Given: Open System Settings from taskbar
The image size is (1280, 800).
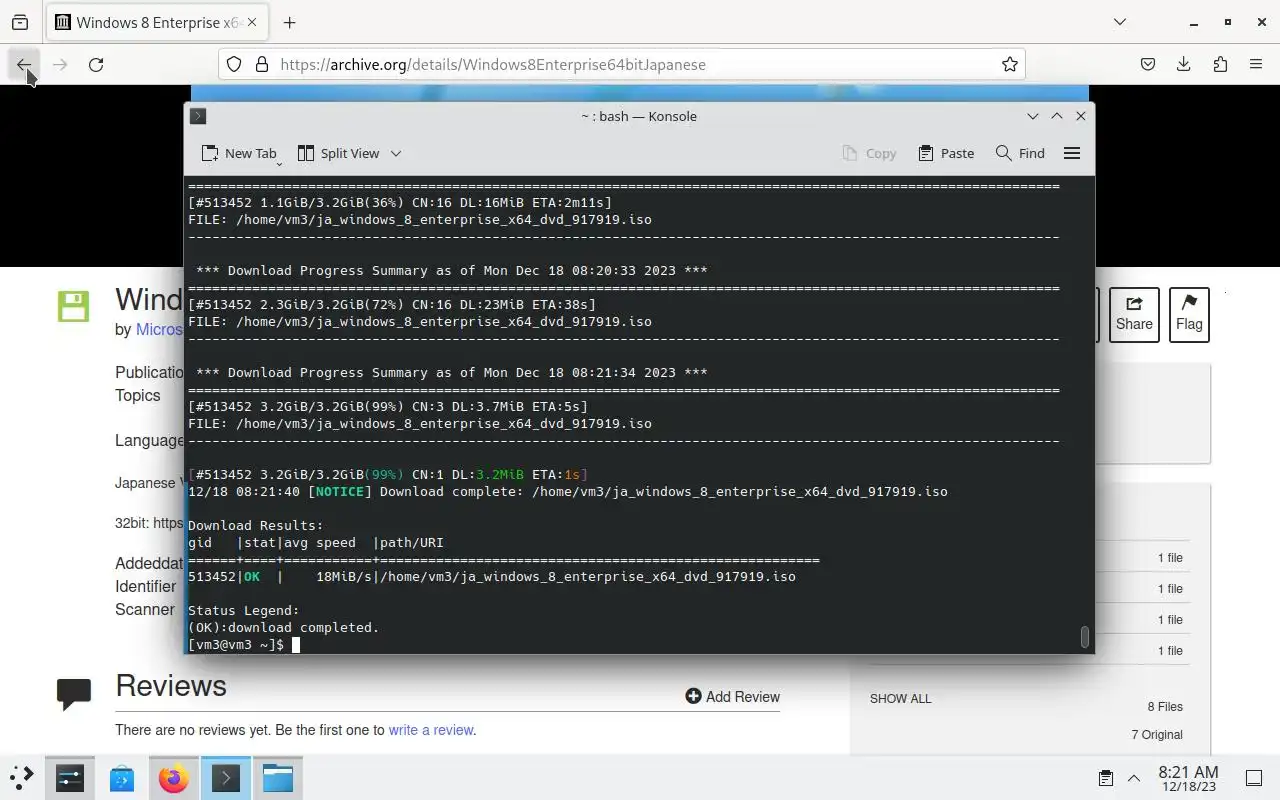Looking at the screenshot, I should 70,777.
